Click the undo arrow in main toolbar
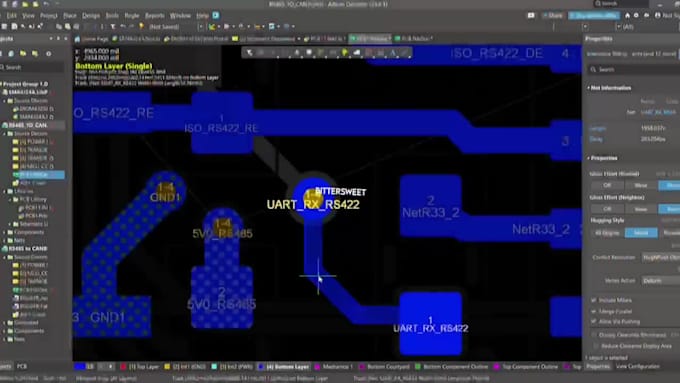Image resolution: width=680 pixels, height=383 pixels. (123, 26)
